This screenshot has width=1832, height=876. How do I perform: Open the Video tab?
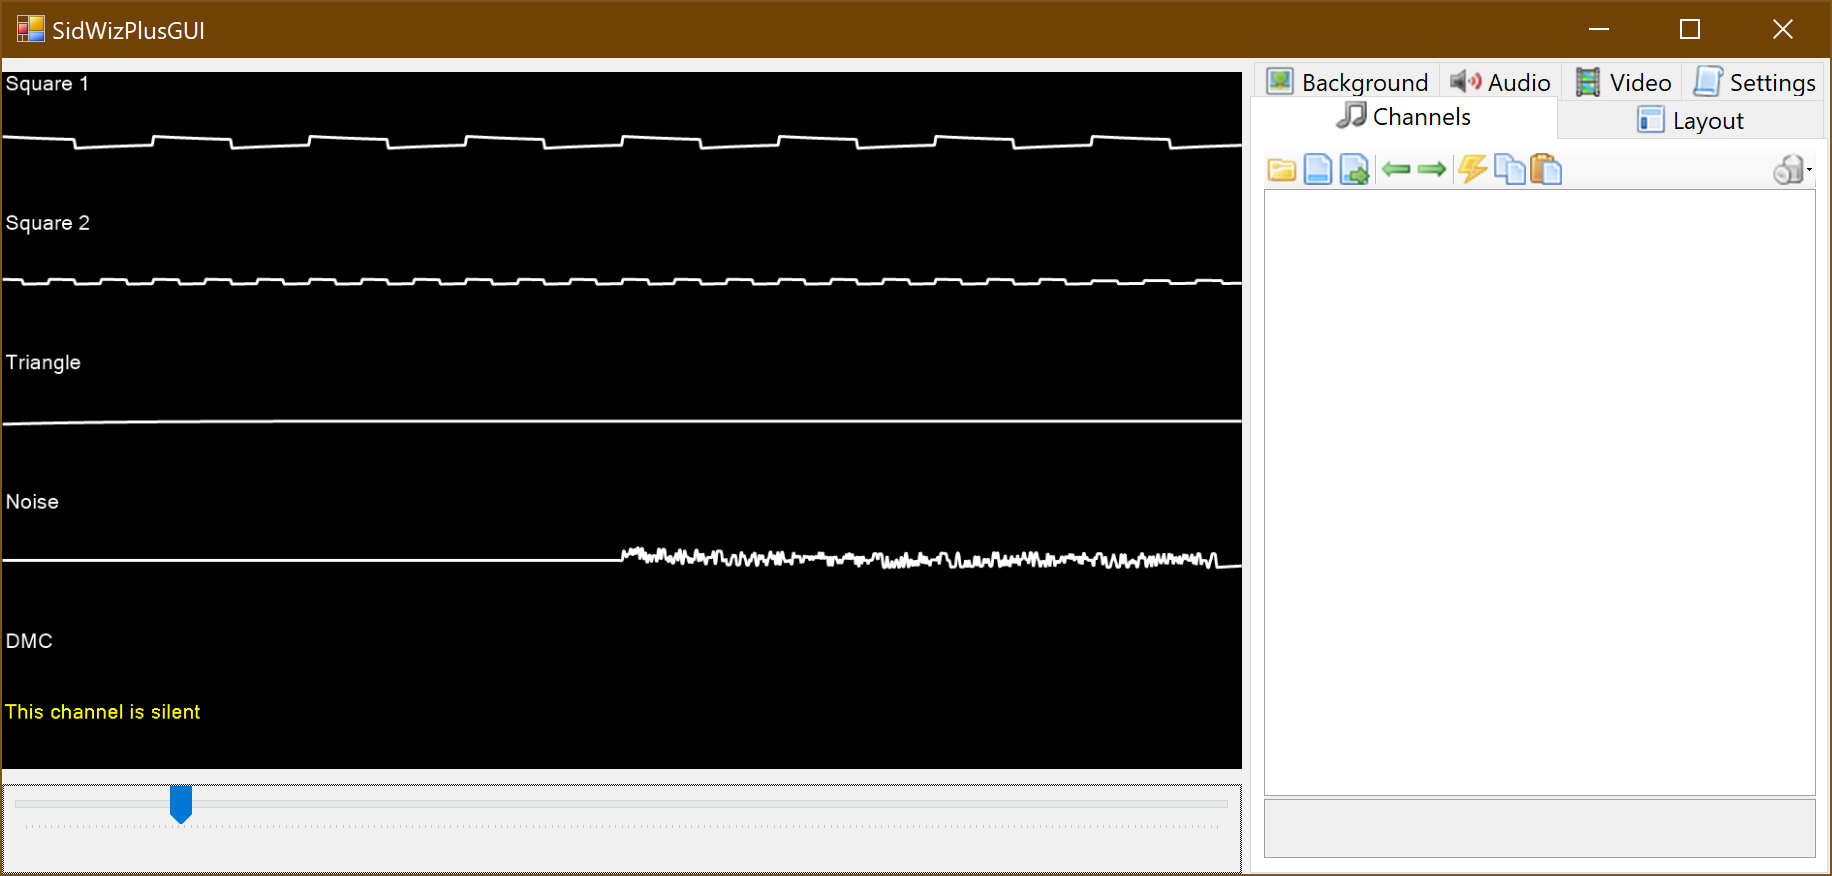(1623, 82)
